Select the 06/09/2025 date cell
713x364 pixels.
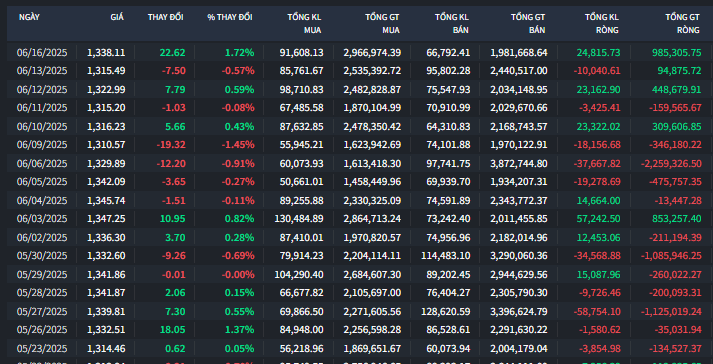[42, 145]
